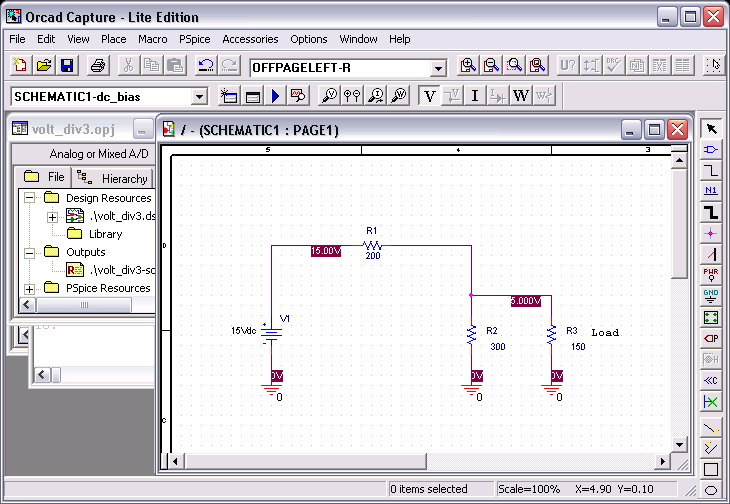Viewport: 730px width, 504px height.
Task: Open the Macro menu
Action: (x=153, y=39)
